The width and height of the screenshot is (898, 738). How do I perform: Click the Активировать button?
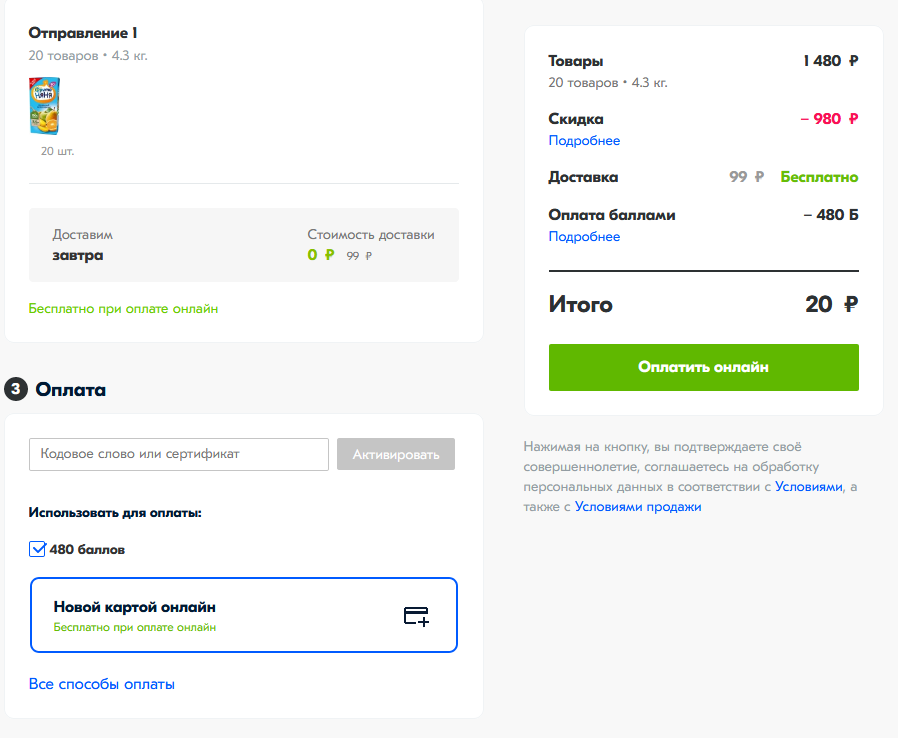396,455
